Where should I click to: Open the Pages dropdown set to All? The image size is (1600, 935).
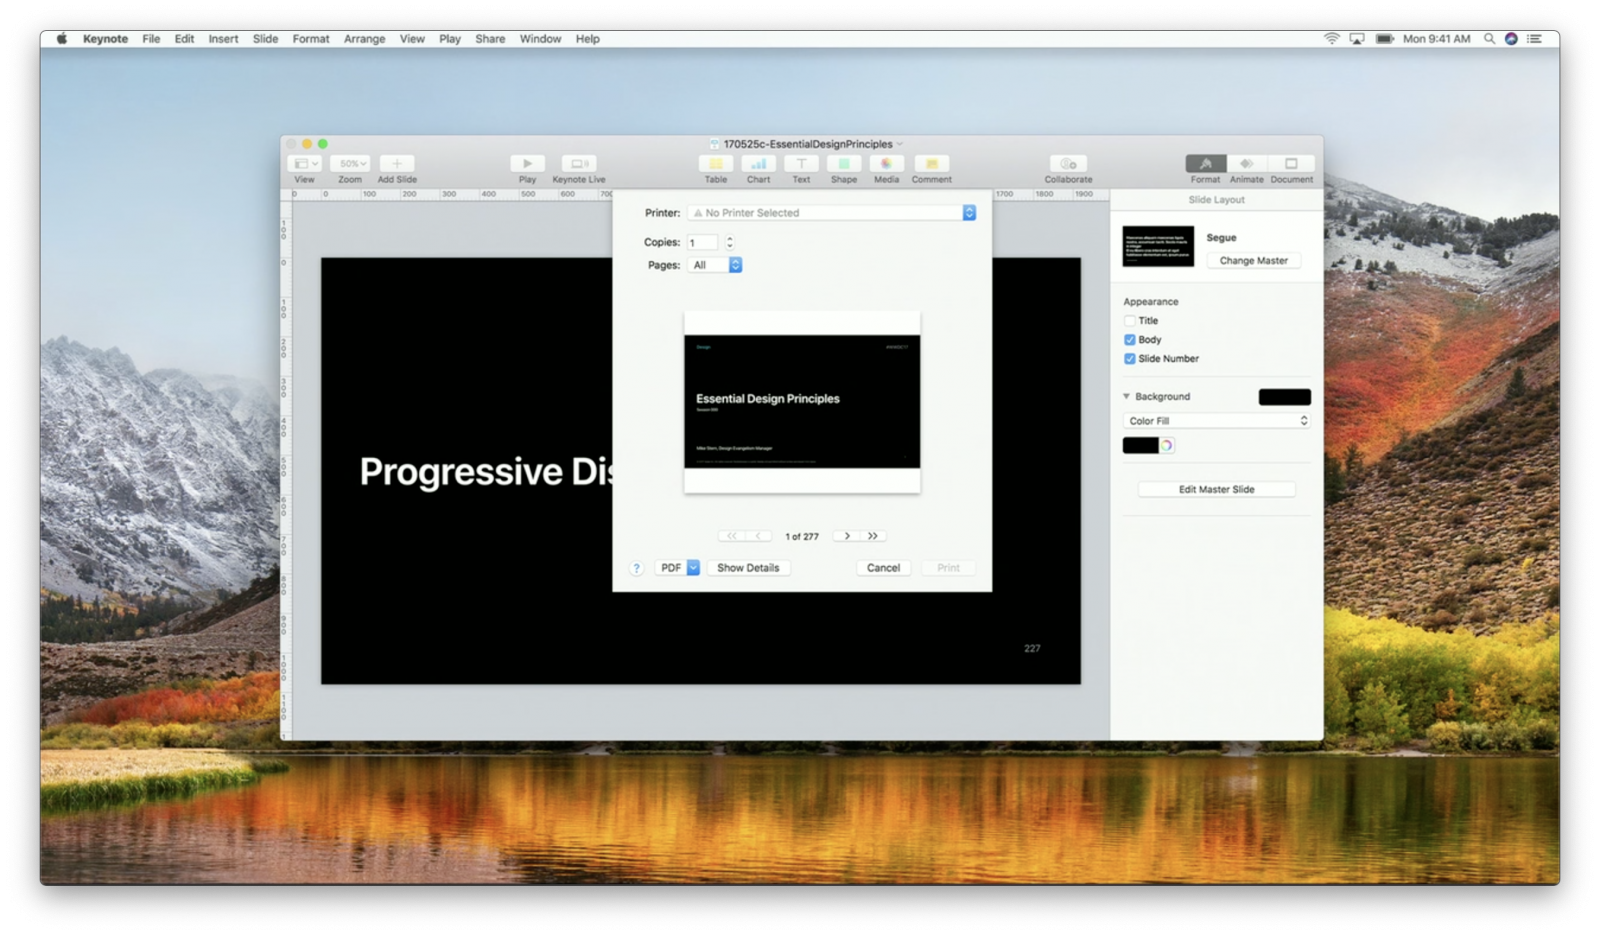[x=715, y=265]
